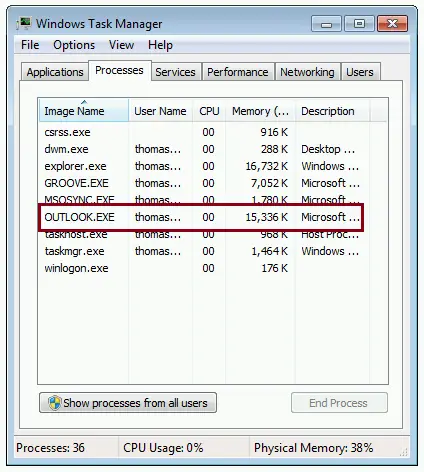This screenshot has height=472, width=424.
Task: Open the Help menu
Action: point(160,45)
